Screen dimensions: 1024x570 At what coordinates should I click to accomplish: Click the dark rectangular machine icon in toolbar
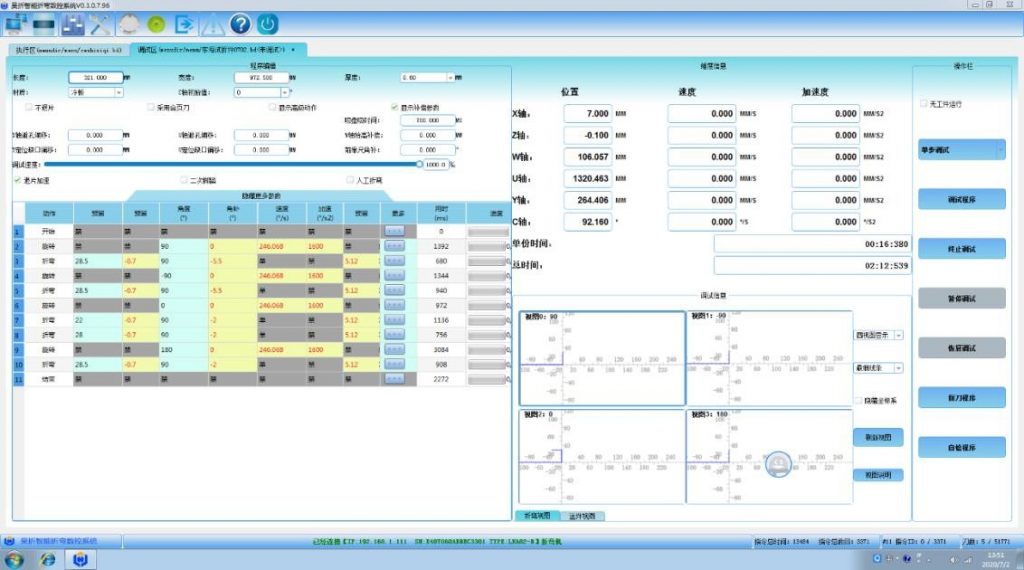click(44, 25)
